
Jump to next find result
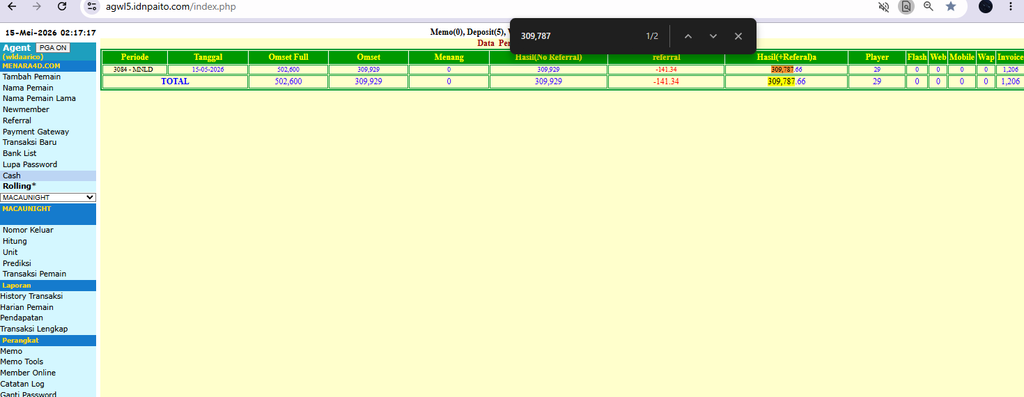pos(713,36)
